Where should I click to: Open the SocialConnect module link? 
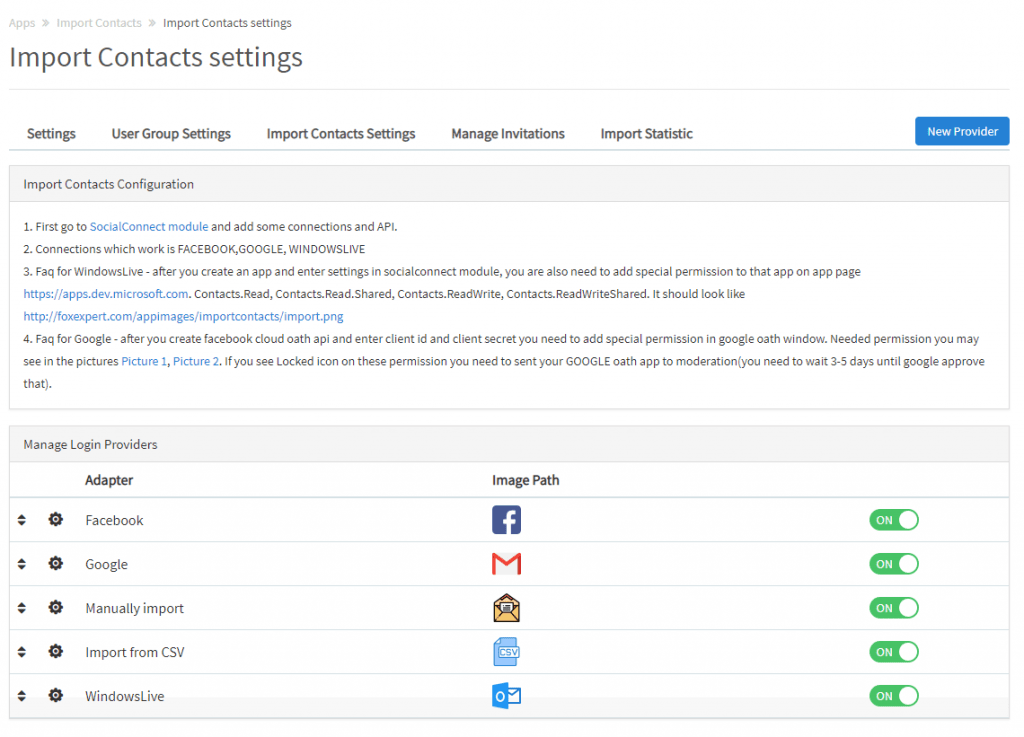148,226
